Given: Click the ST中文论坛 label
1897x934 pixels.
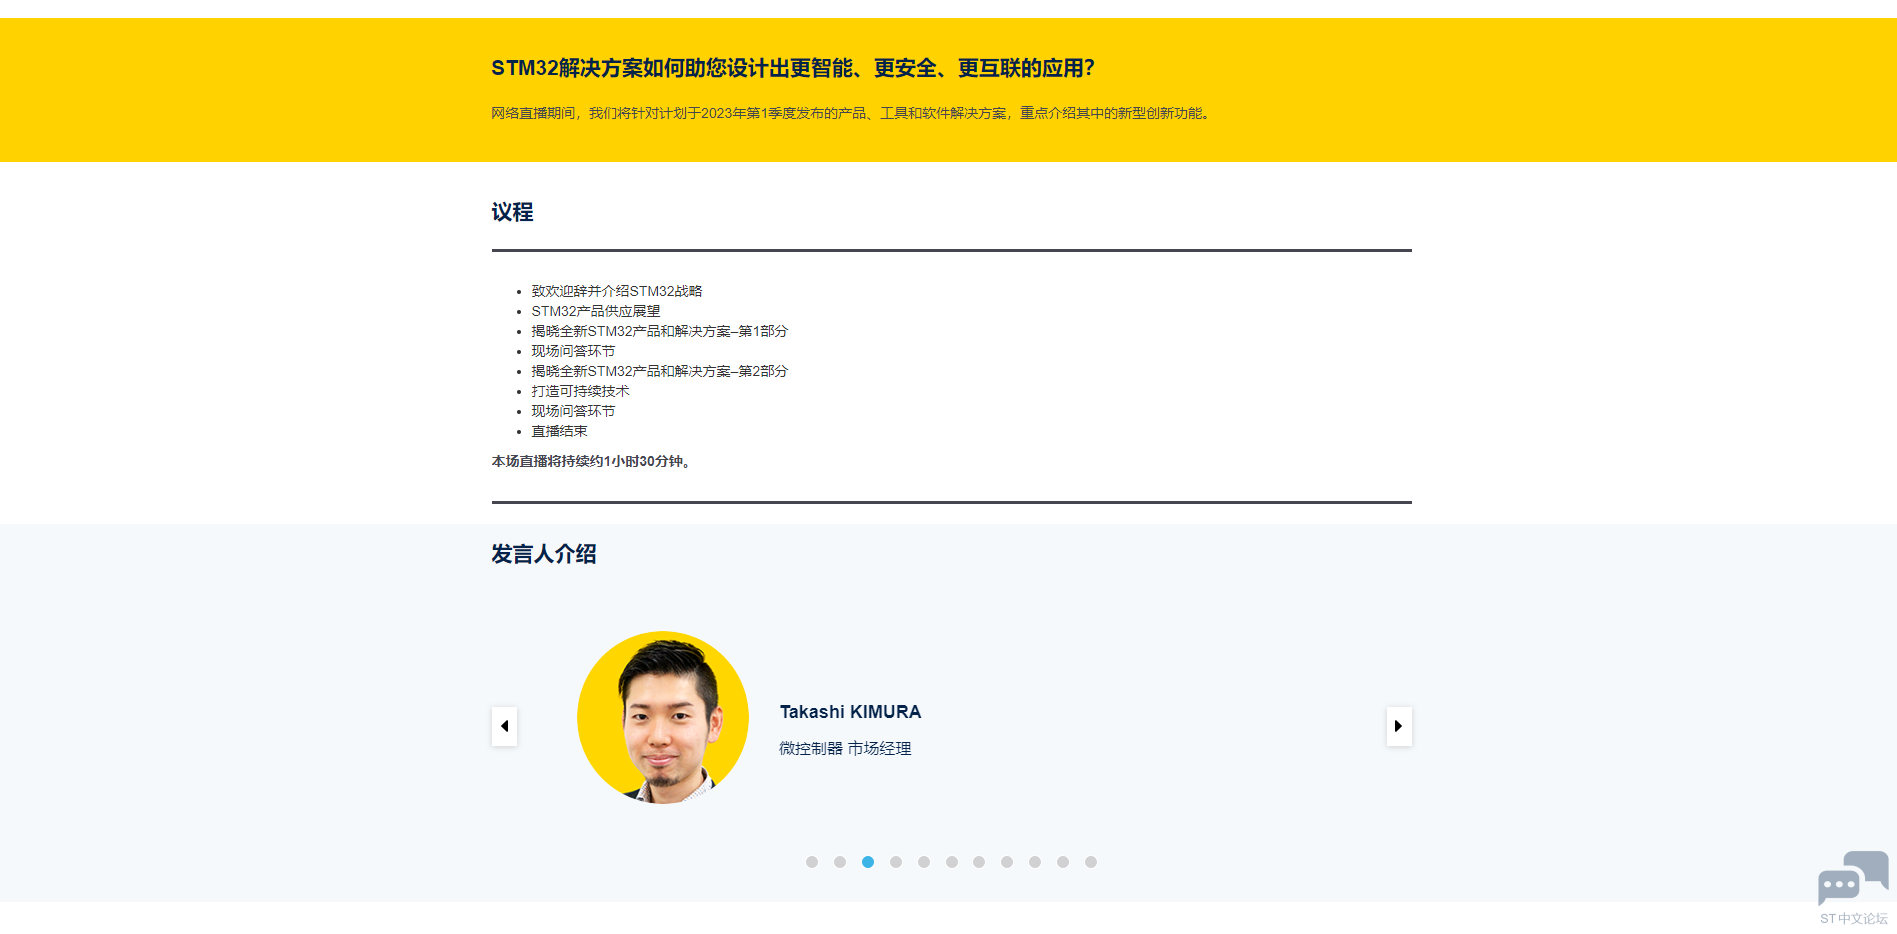Looking at the screenshot, I should point(1854,918).
